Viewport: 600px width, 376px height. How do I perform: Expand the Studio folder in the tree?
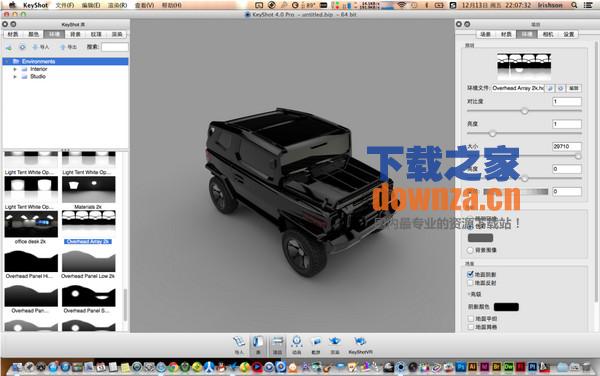[x=15, y=77]
